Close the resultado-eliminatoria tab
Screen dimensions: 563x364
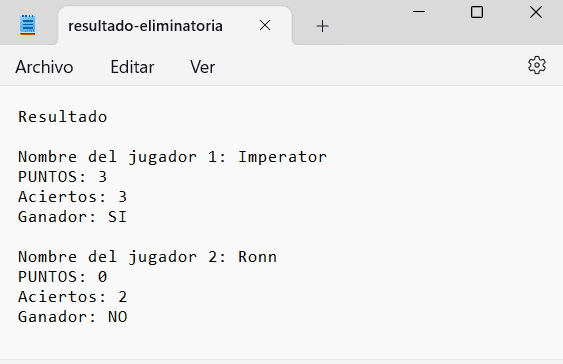[265, 25]
